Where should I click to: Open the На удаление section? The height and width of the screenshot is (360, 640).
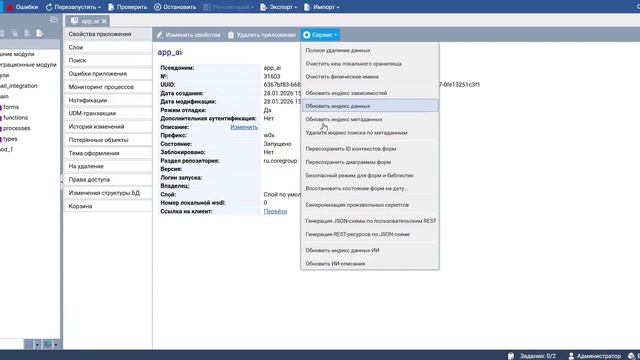pos(108,167)
